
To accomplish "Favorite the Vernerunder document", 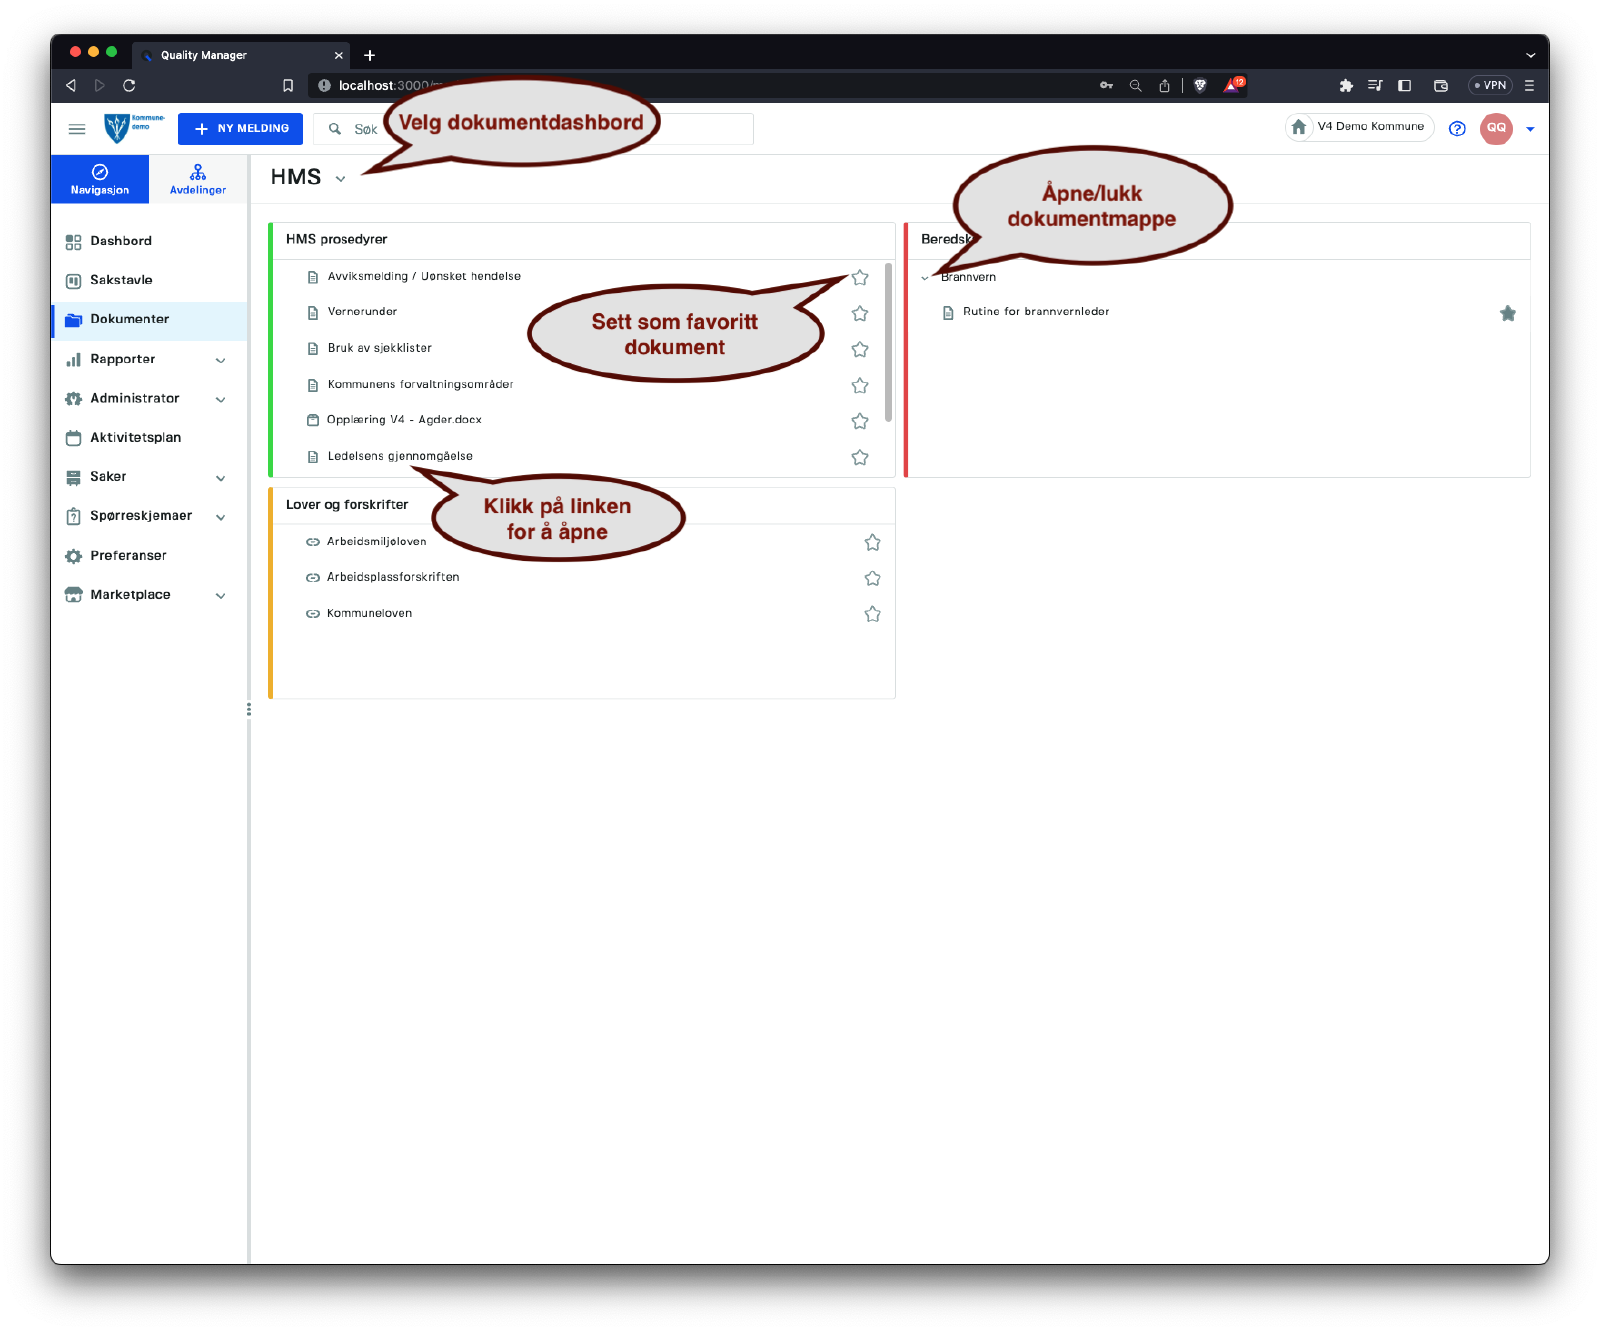I will tap(860, 314).
